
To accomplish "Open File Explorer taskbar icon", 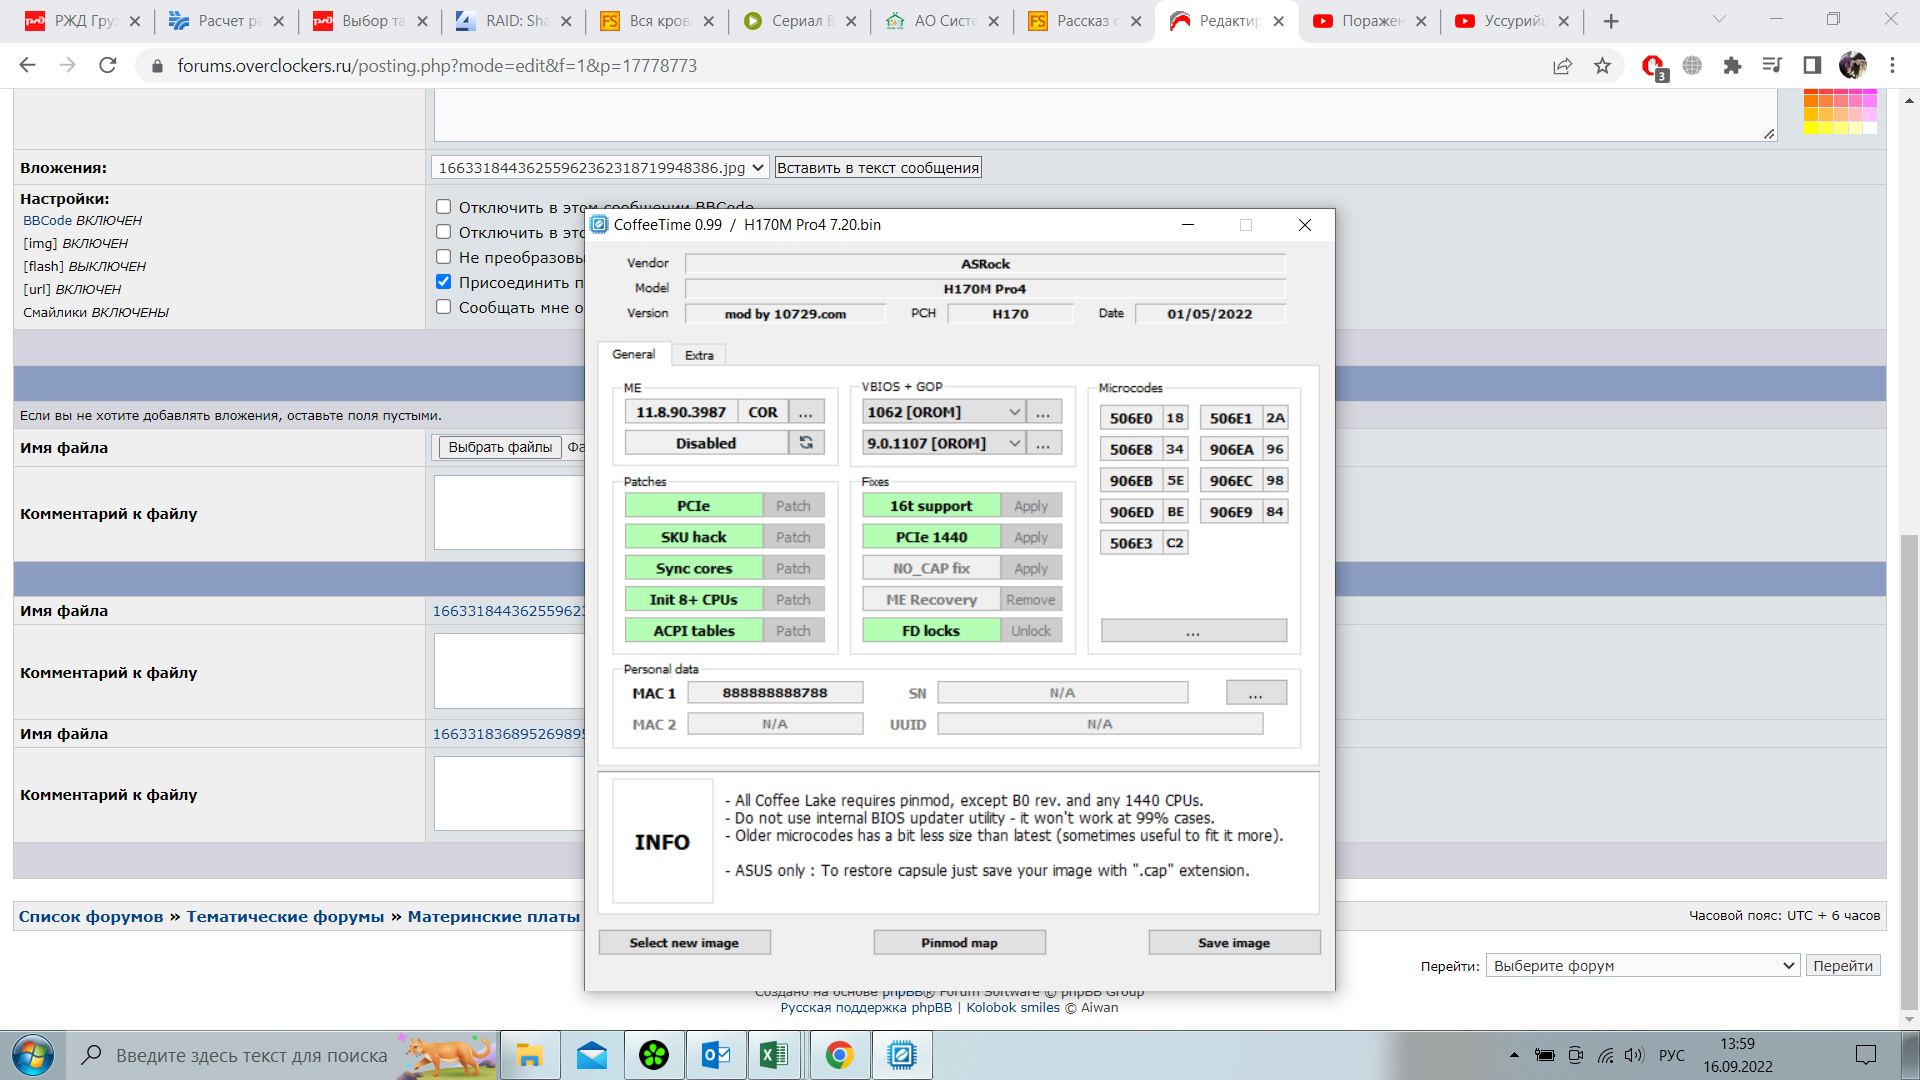I will click(530, 1055).
